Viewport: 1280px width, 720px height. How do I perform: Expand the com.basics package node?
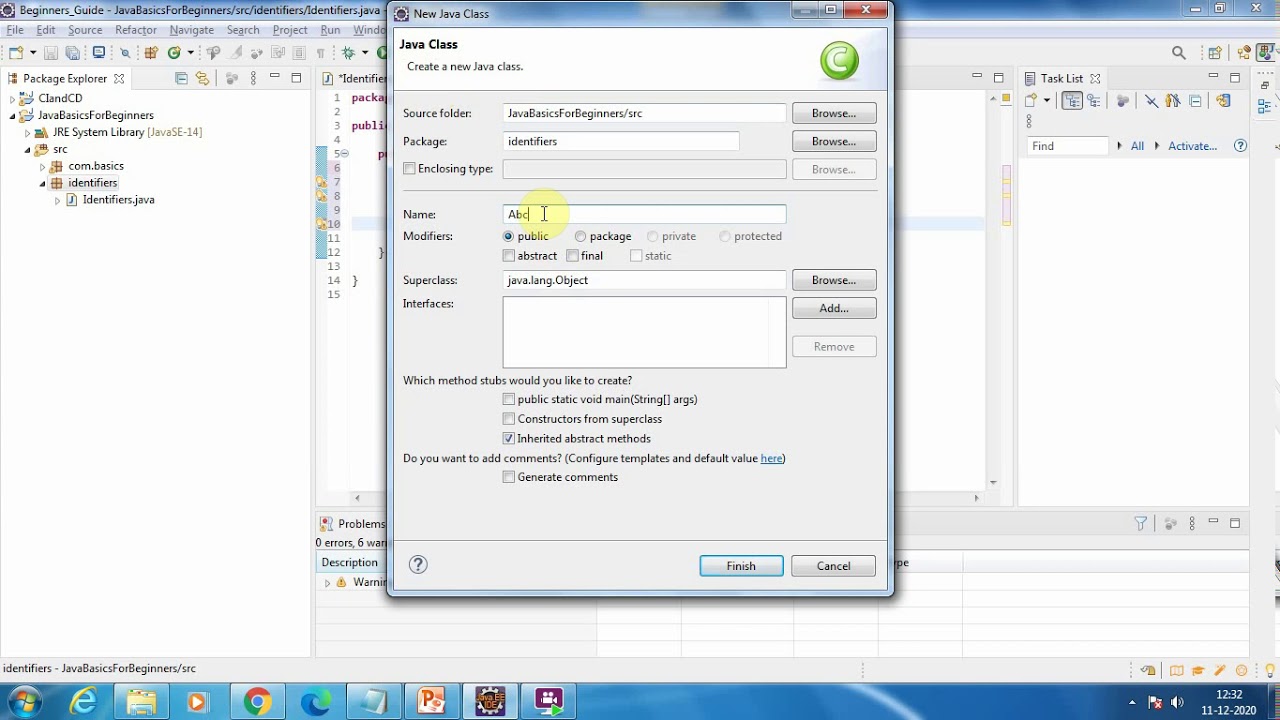(43, 166)
